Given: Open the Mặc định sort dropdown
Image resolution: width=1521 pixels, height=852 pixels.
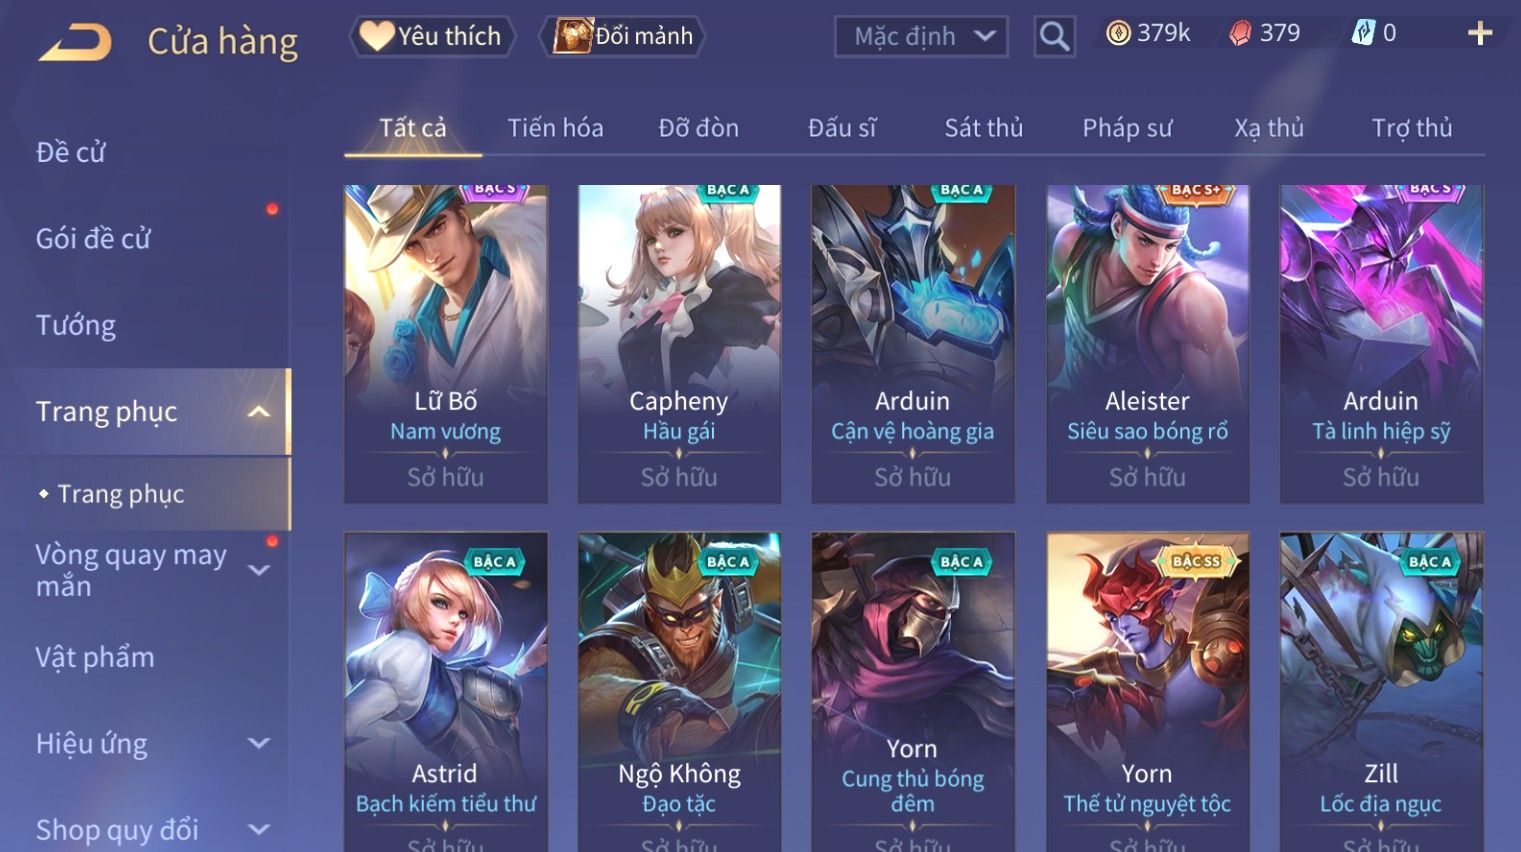Looking at the screenshot, I should (x=921, y=37).
